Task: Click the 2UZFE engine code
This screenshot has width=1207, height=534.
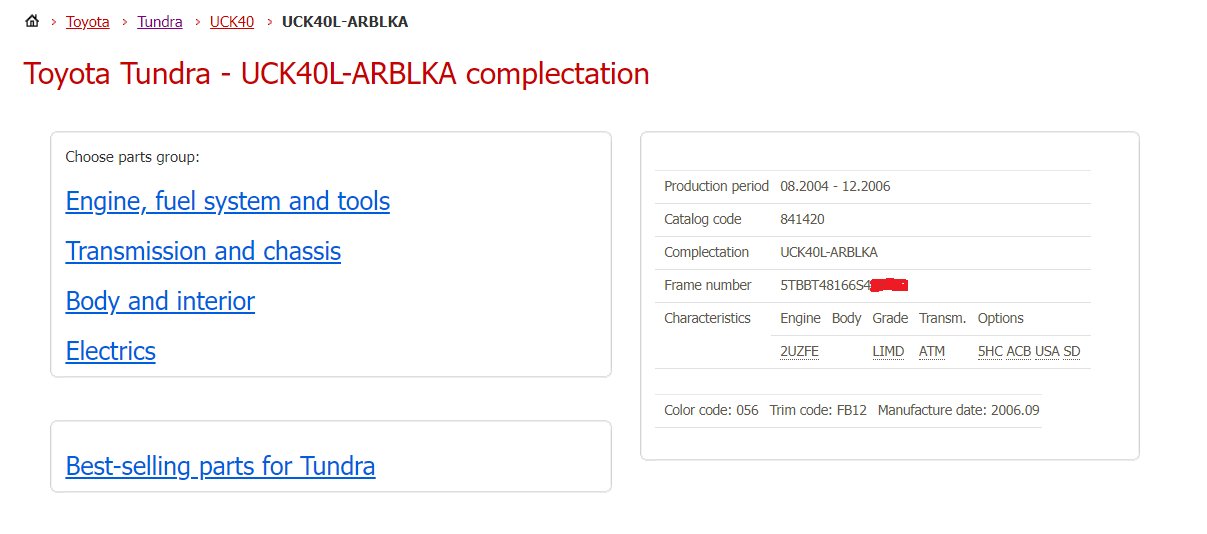Action: (799, 352)
